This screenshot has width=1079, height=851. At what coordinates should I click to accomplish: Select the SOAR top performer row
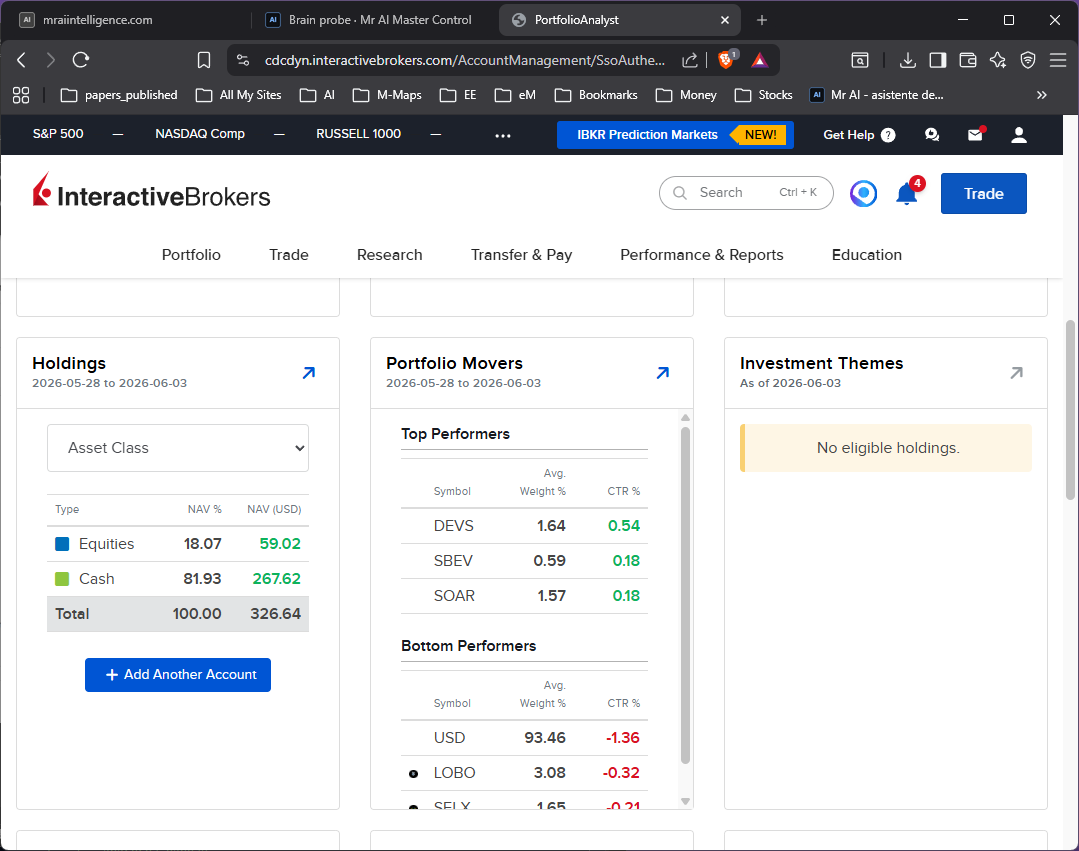tap(524, 596)
